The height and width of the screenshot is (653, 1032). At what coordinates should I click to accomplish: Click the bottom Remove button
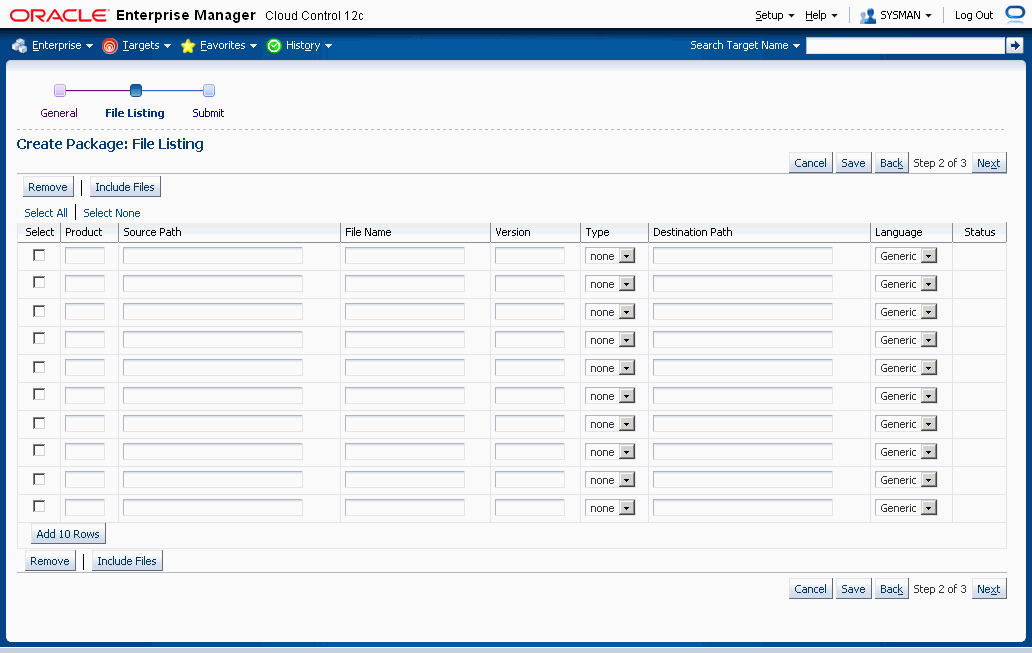click(x=50, y=561)
